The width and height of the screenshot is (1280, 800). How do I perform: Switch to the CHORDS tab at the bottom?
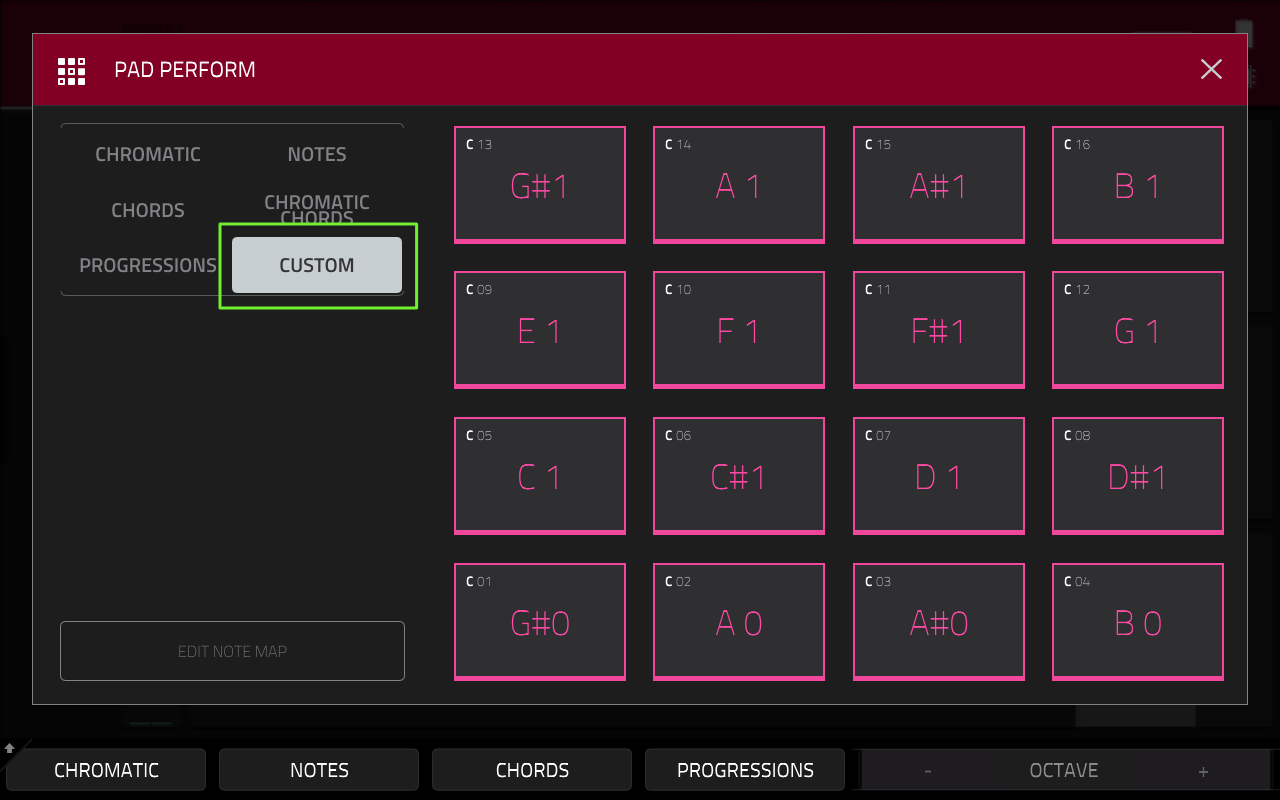tap(531, 770)
